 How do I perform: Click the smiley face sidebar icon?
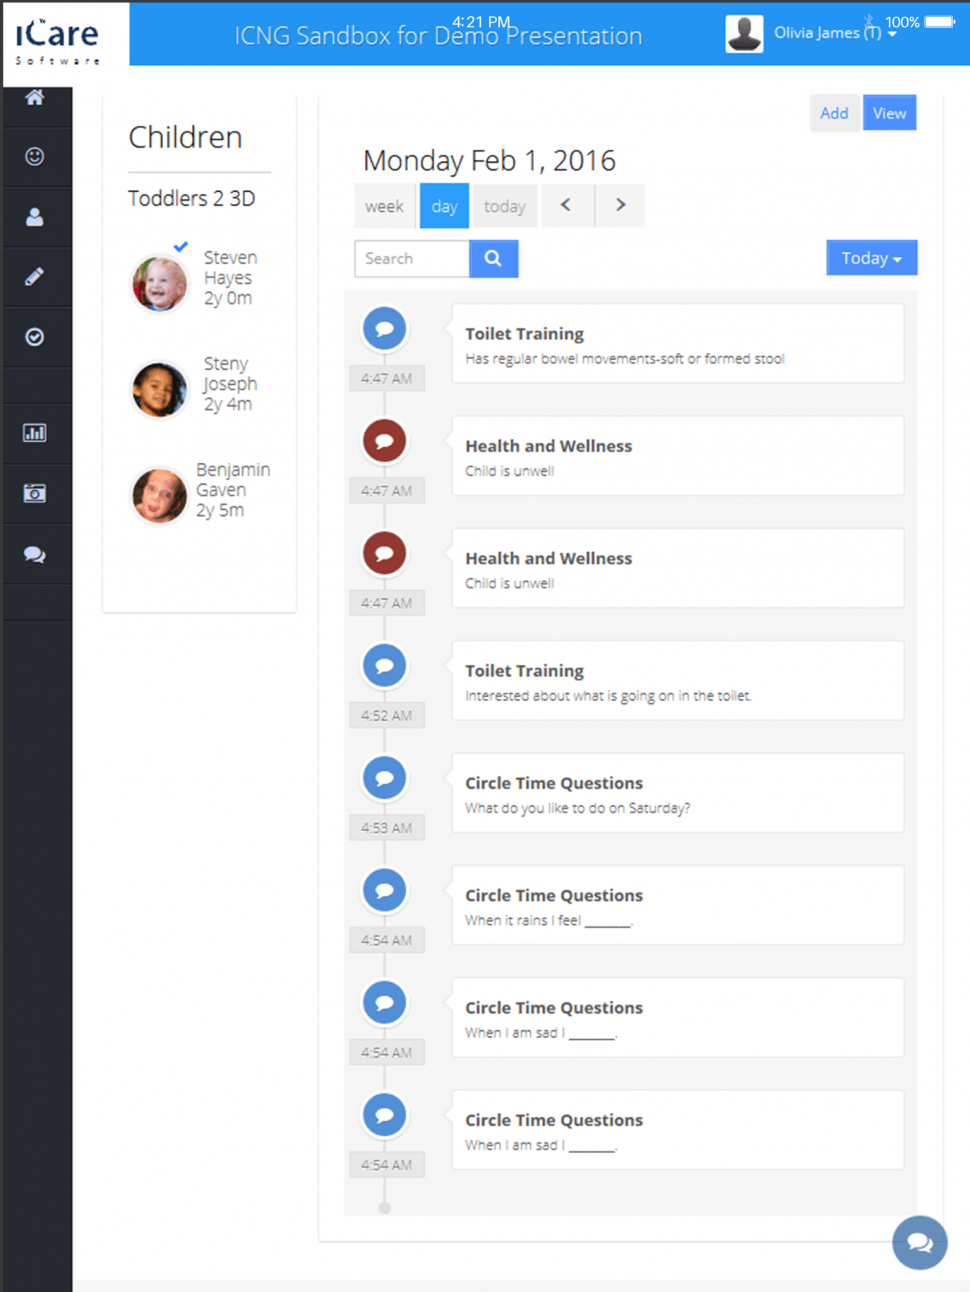(x=35, y=156)
